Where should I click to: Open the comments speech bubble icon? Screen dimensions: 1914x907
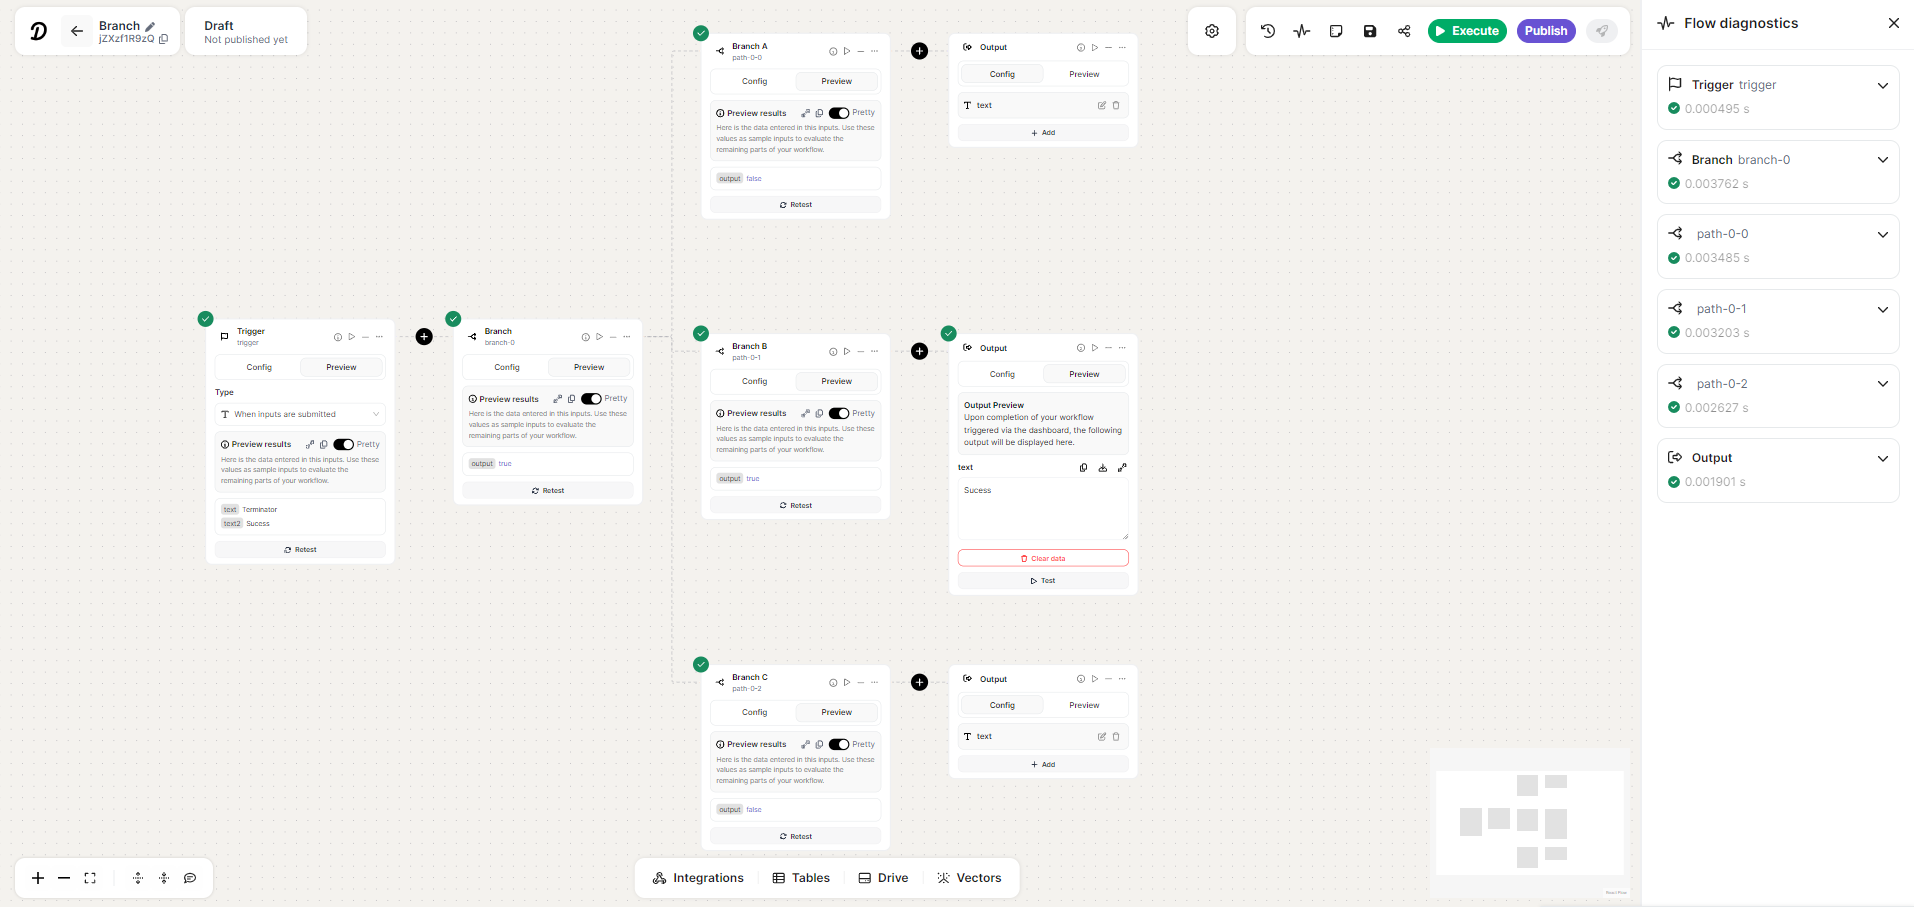coord(190,878)
